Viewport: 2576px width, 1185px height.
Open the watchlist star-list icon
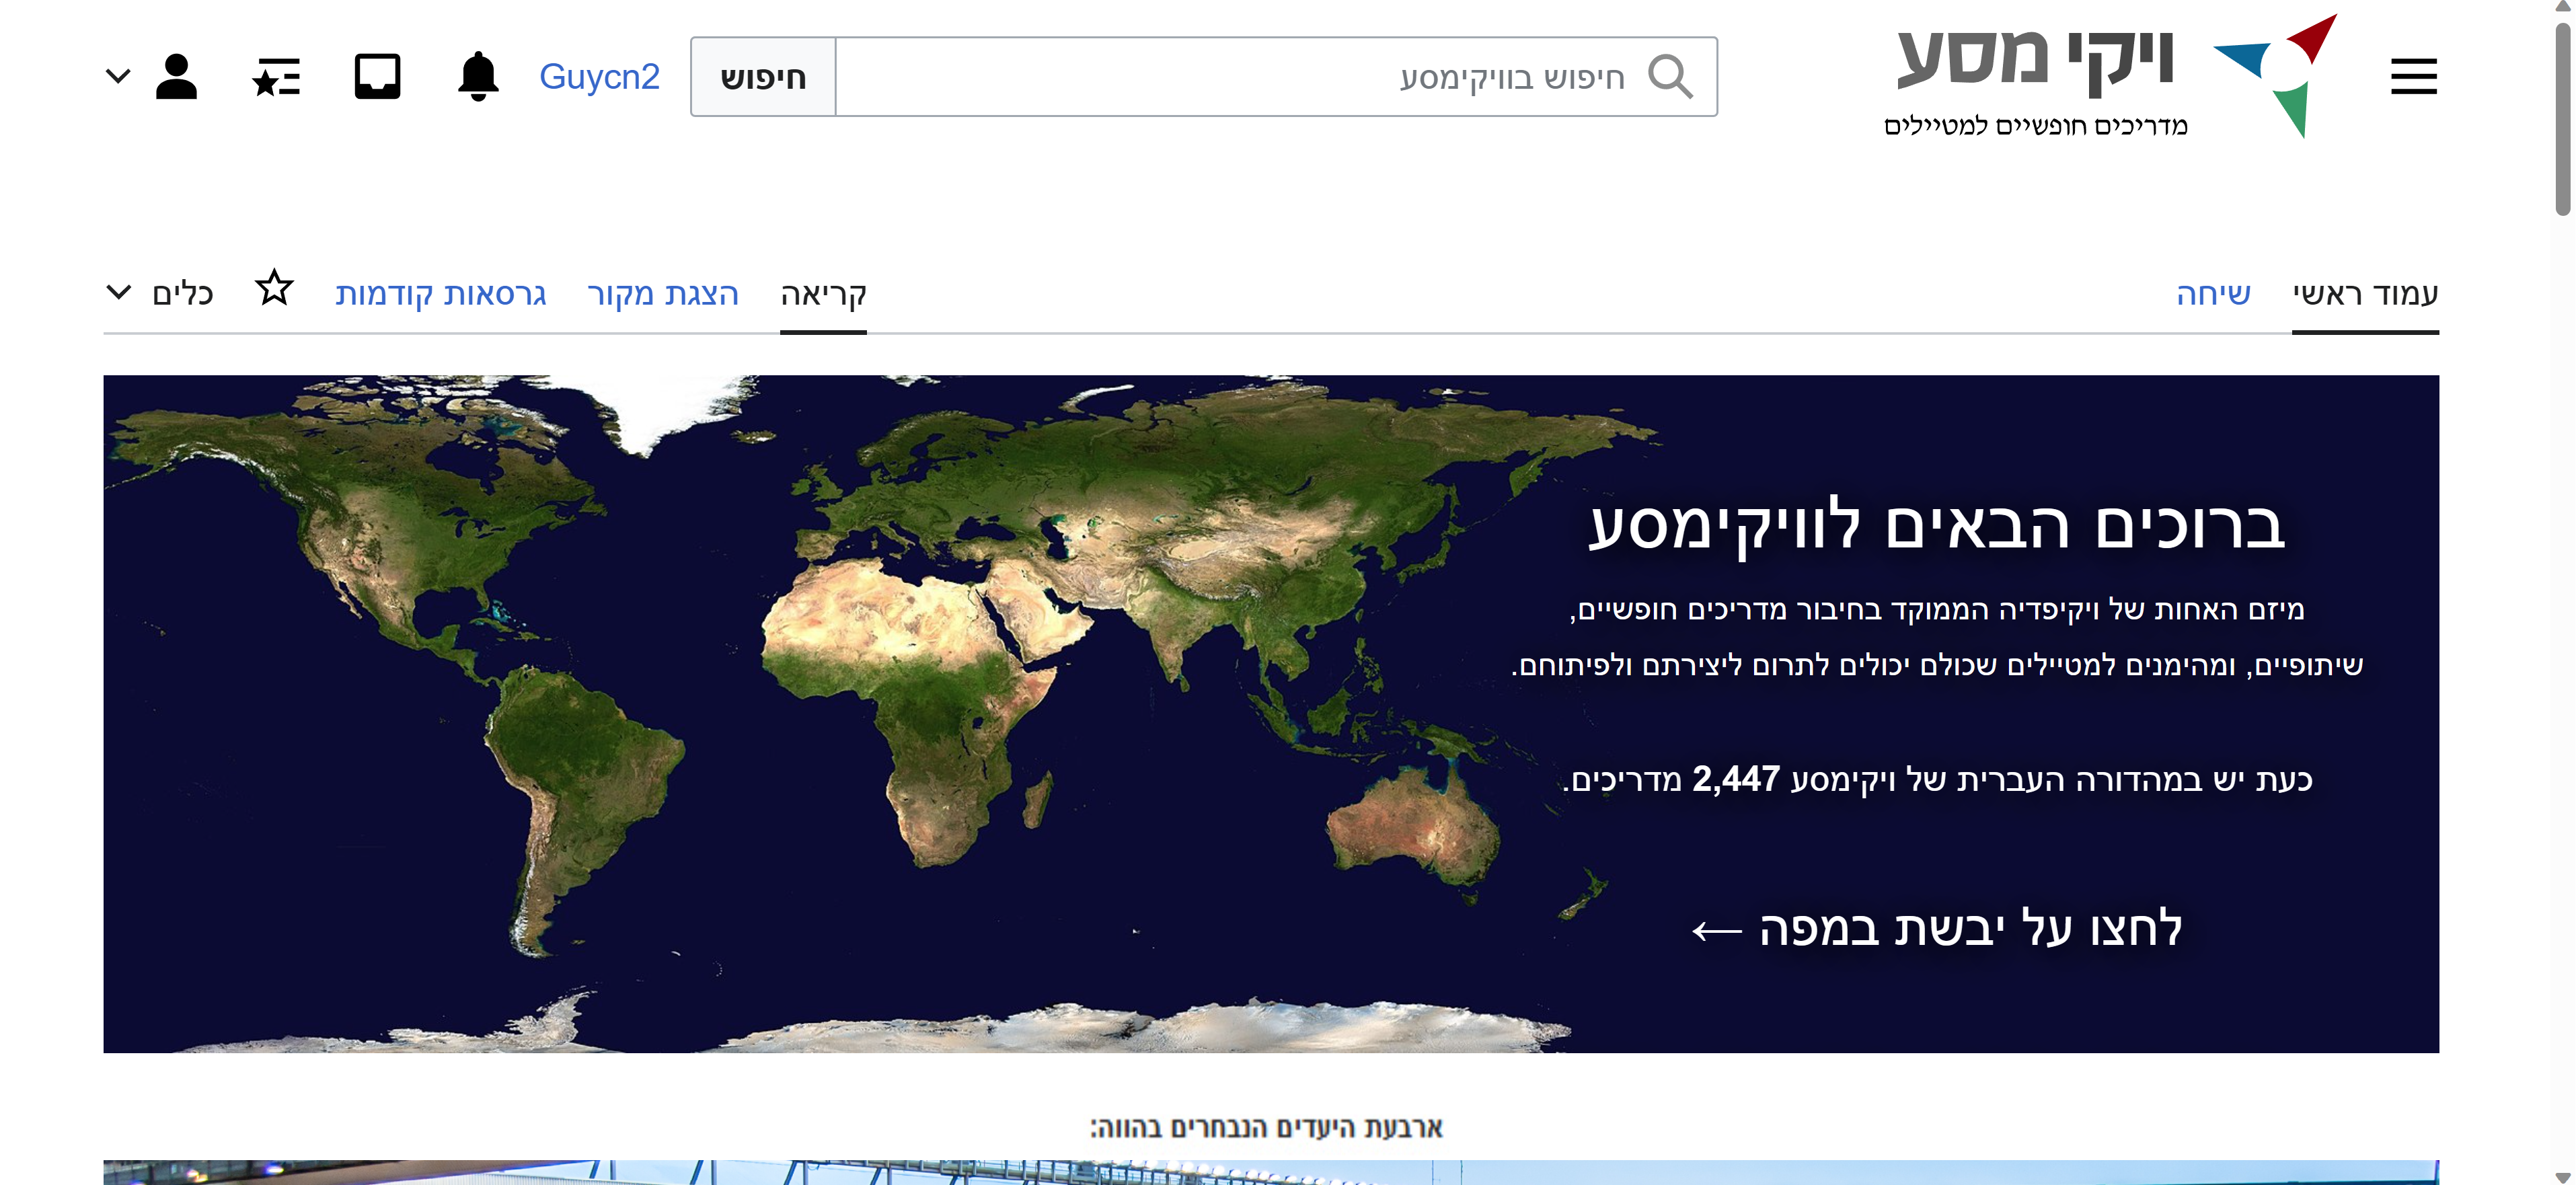[x=277, y=77]
